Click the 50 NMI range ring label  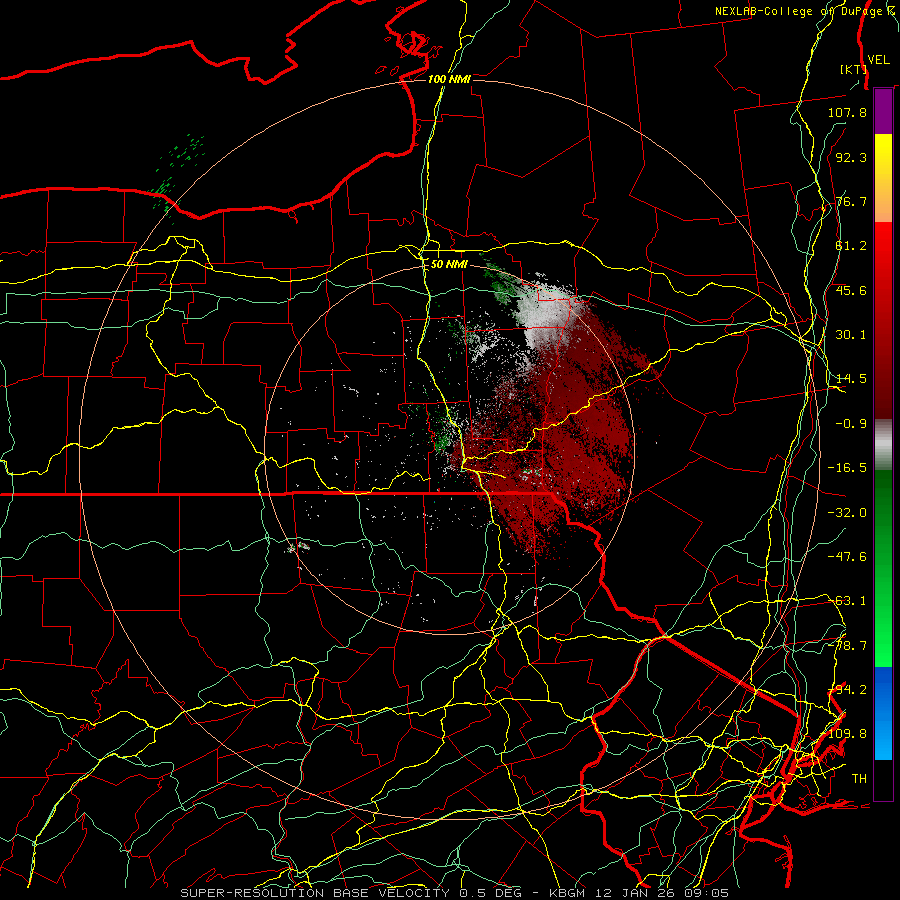(x=449, y=264)
